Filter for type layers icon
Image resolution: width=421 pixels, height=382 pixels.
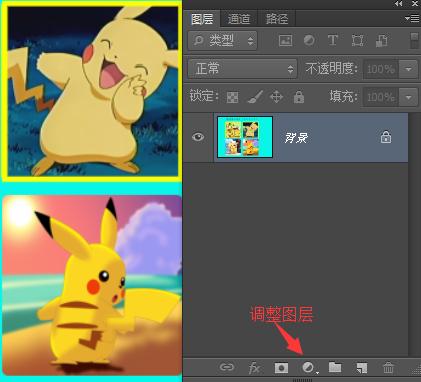tap(333, 40)
